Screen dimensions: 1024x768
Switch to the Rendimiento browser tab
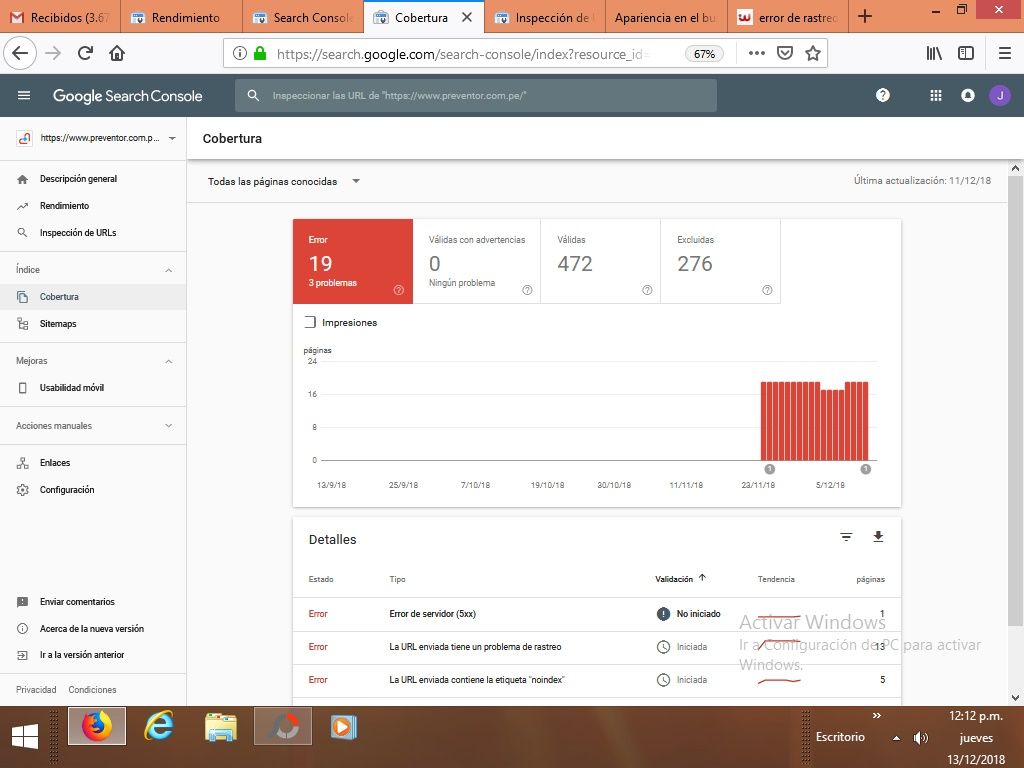182,17
